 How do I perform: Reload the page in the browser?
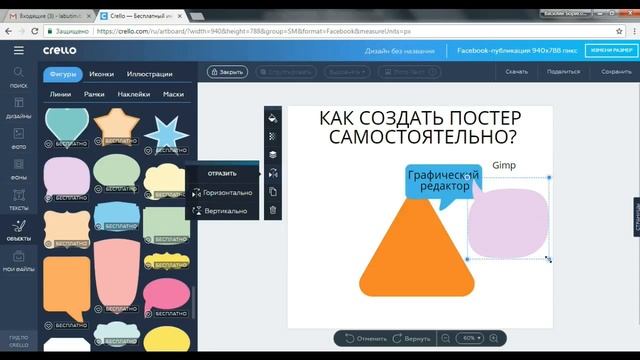click(x=35, y=31)
